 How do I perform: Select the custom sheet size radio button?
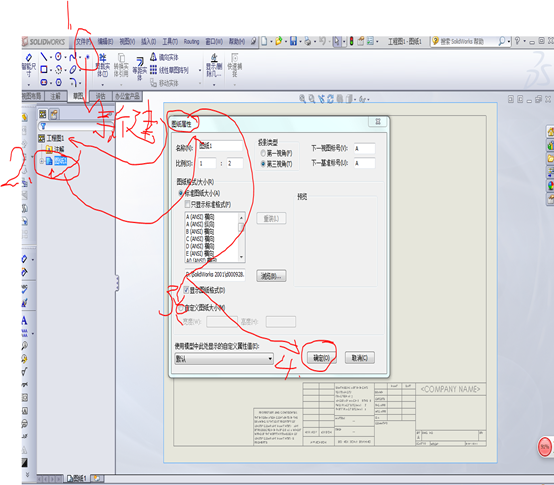click(x=181, y=308)
